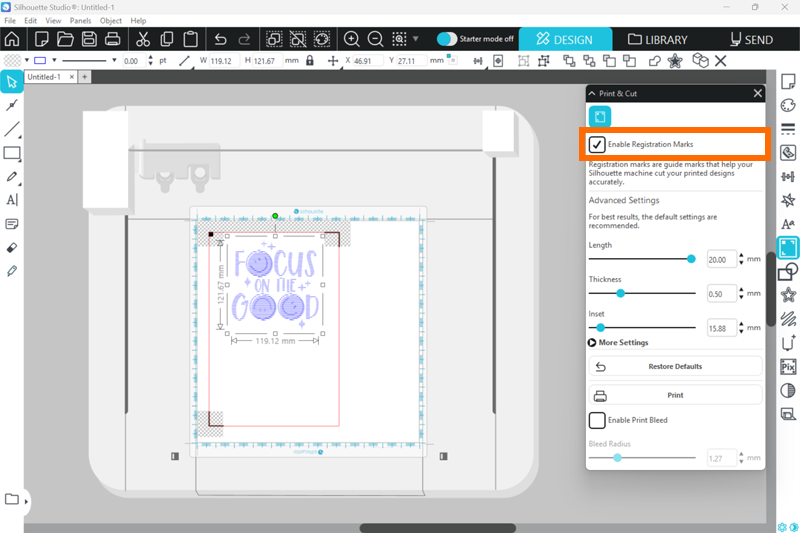
Task: Switch to the LIBRARY tab
Action: click(658, 40)
